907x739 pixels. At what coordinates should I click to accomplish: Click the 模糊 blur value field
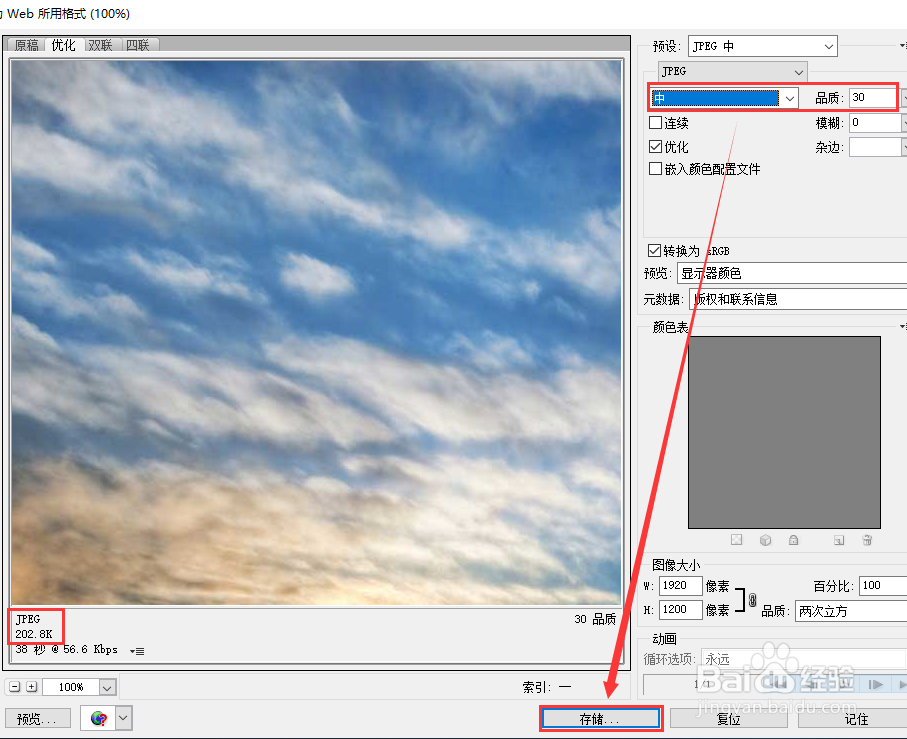coord(875,123)
